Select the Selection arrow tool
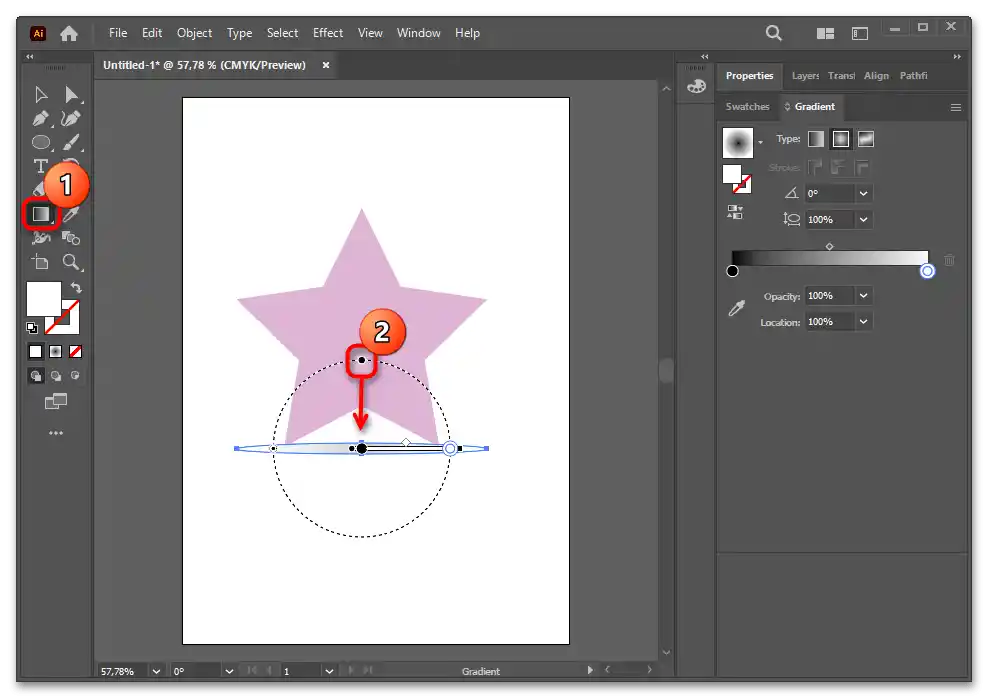Image resolution: width=988 pixels, height=698 pixels. point(41,95)
